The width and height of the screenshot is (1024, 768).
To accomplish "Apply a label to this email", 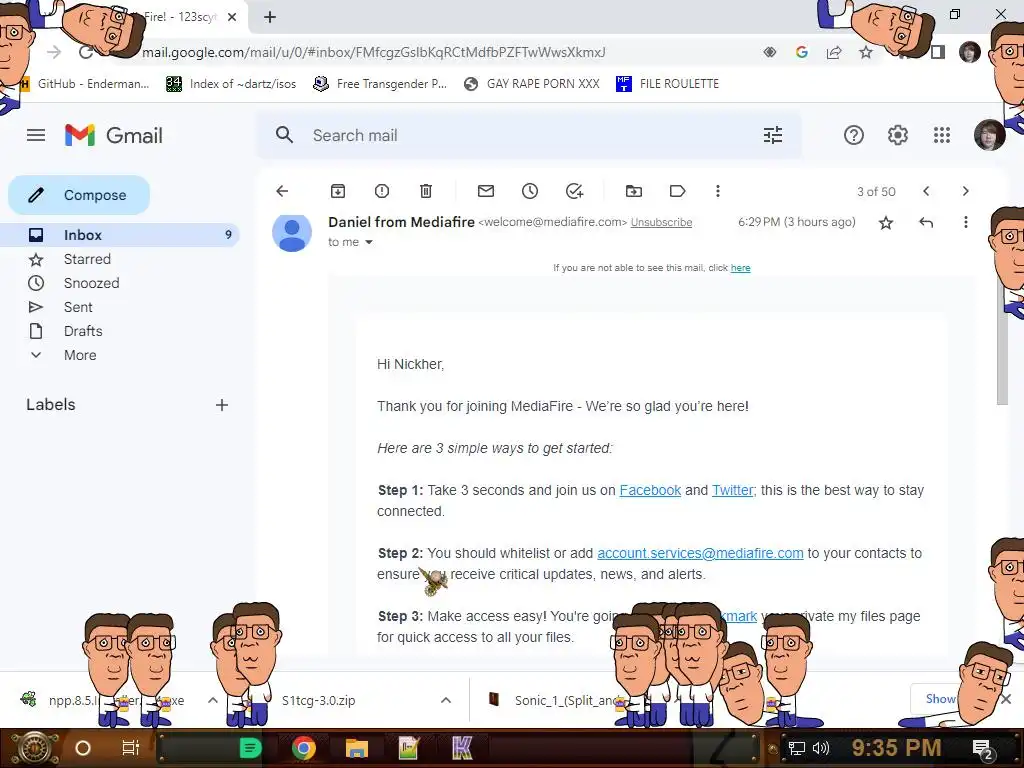I will pos(677,191).
